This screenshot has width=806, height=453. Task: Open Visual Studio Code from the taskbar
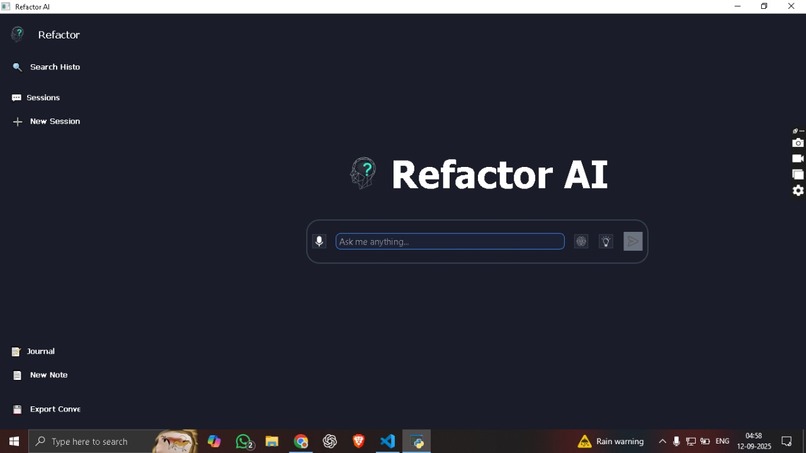pyautogui.click(x=387, y=441)
